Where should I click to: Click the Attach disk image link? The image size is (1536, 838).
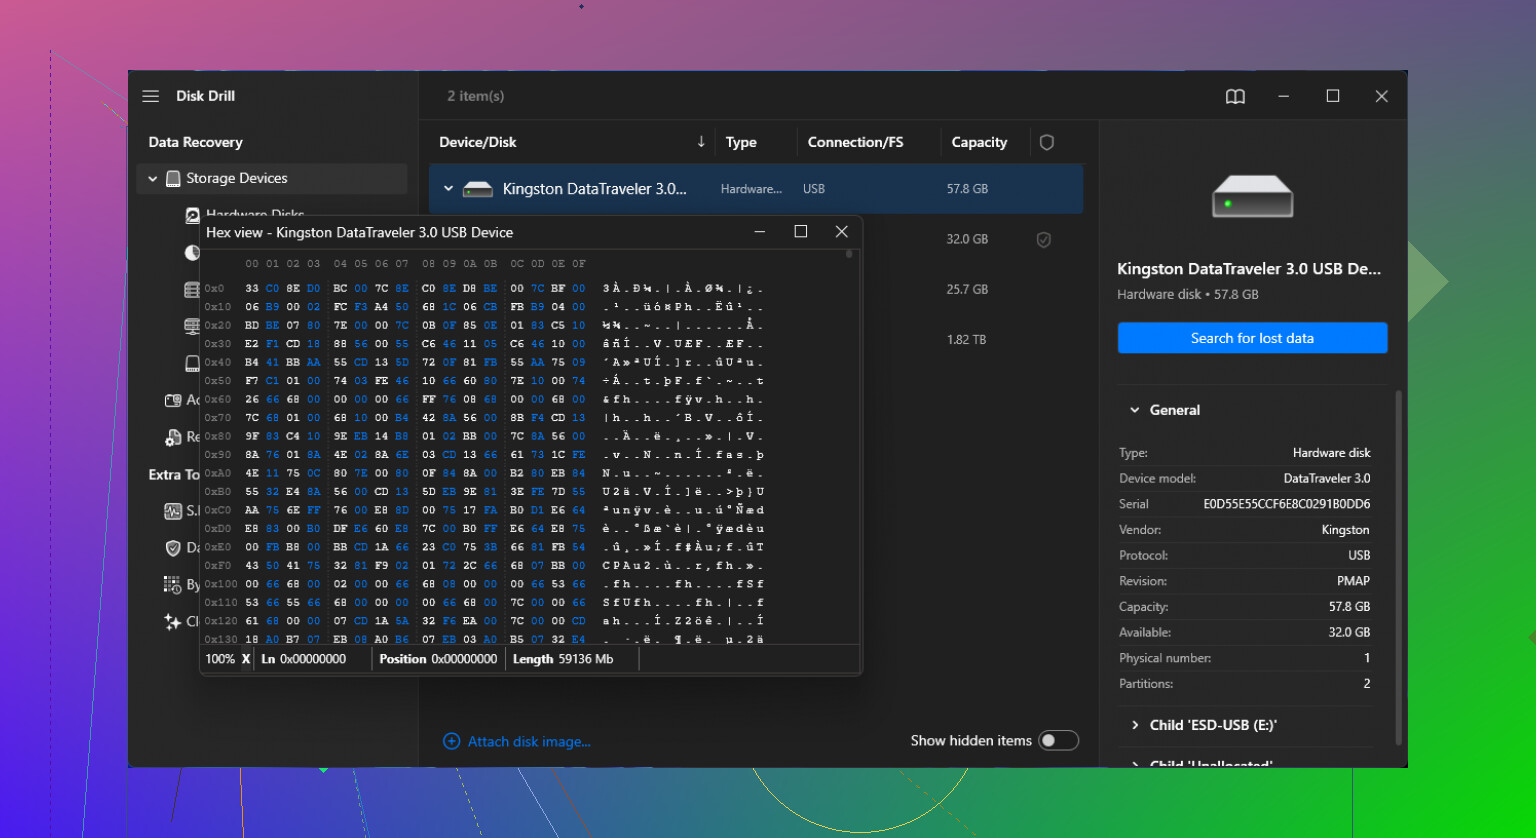(x=528, y=742)
